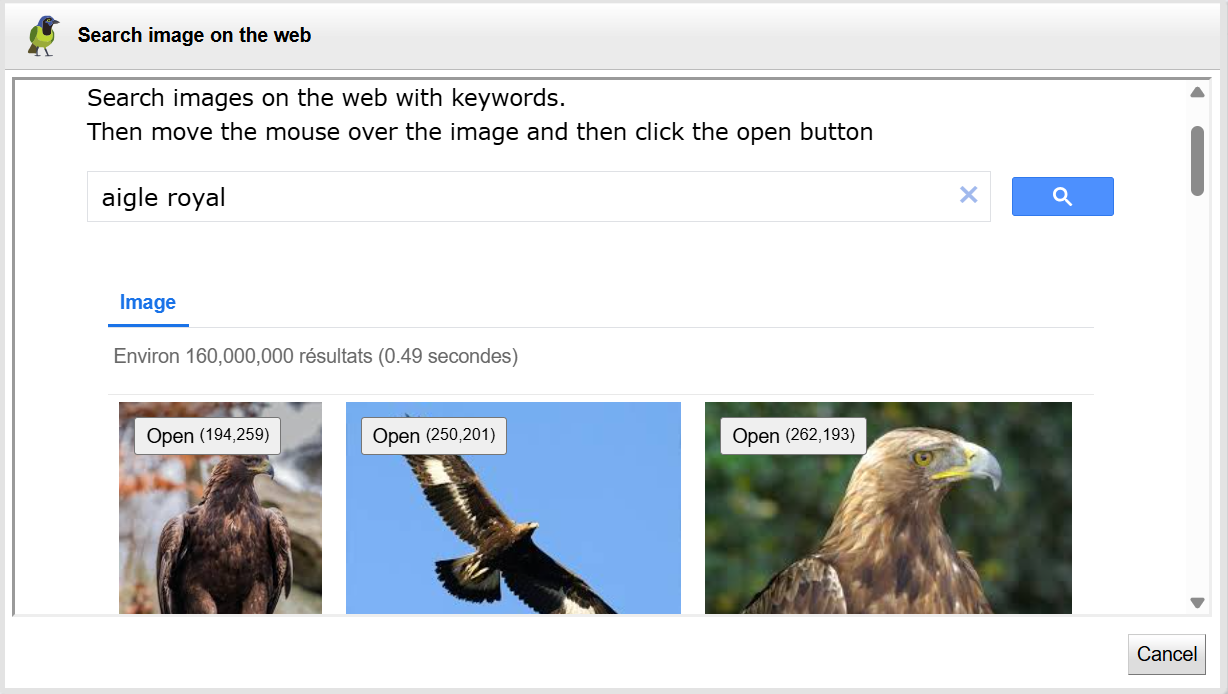
Task: Click the scrollbar down arrow
Action: [1197, 602]
